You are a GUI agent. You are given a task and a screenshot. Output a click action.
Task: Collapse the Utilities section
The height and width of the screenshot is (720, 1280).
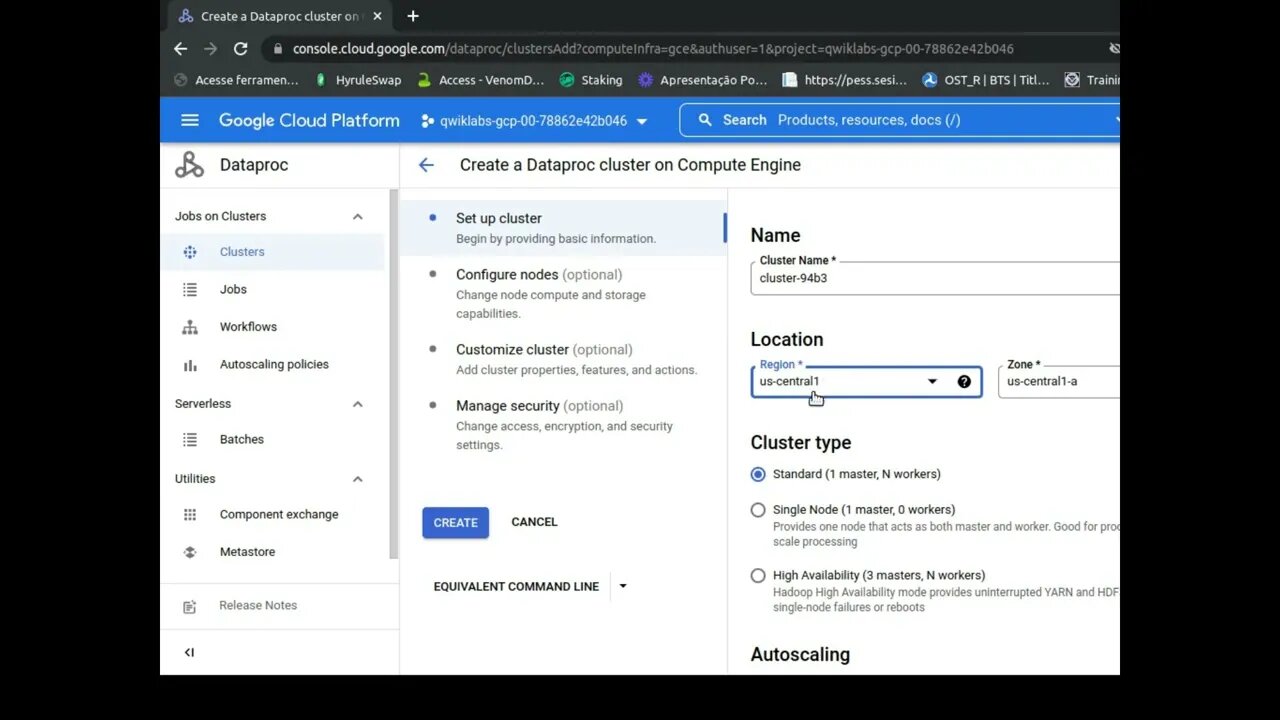pyautogui.click(x=357, y=479)
